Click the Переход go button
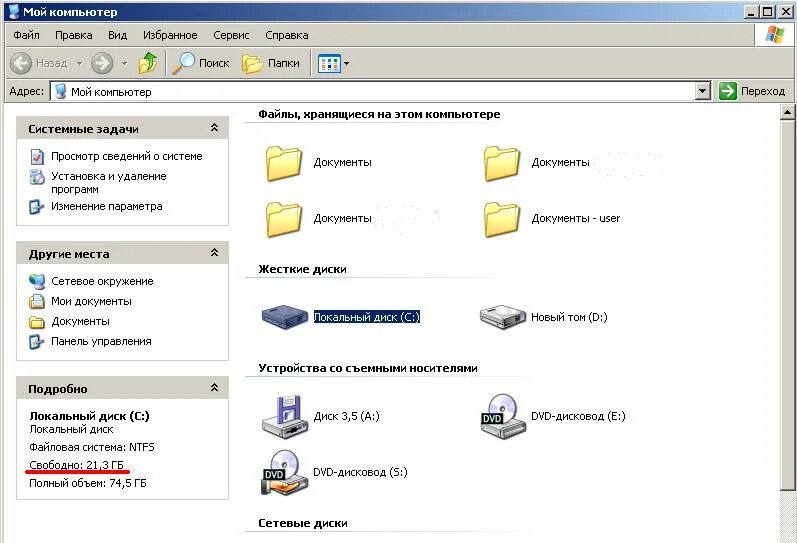This screenshot has height=543, width=797. [x=752, y=92]
